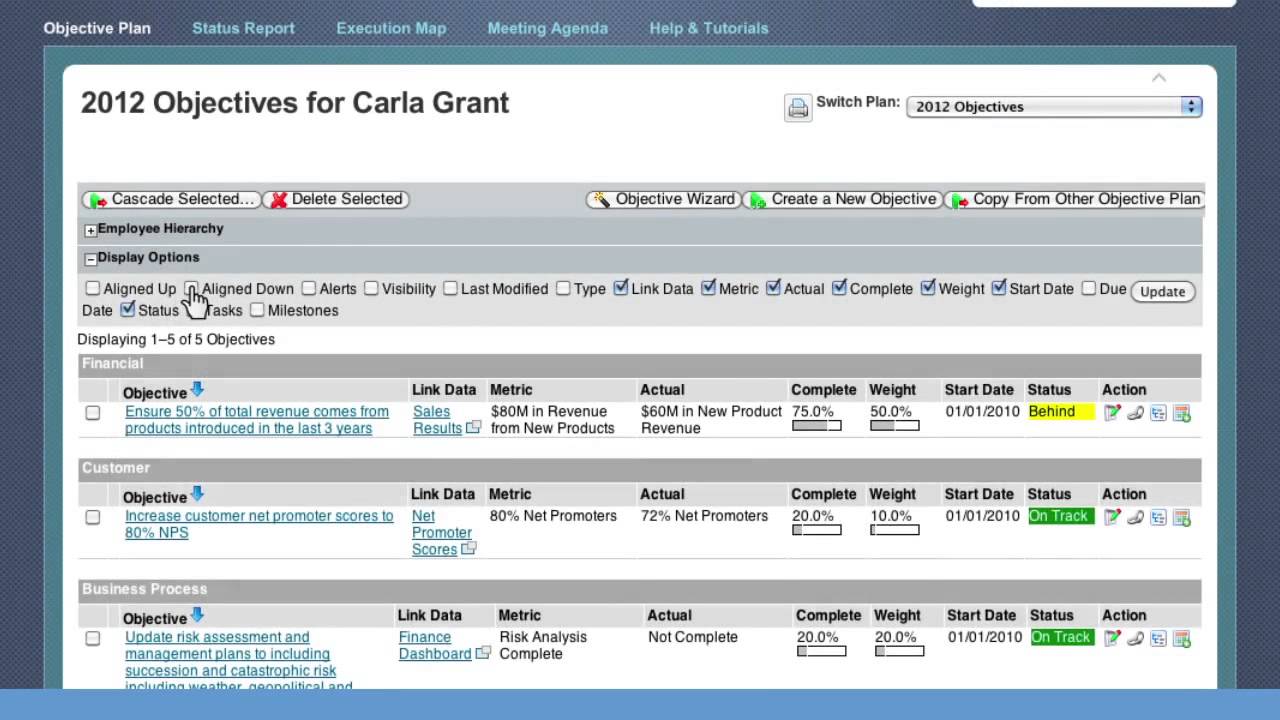Click the On Track status of the net promoter objective
The image size is (1280, 720).
tap(1061, 516)
